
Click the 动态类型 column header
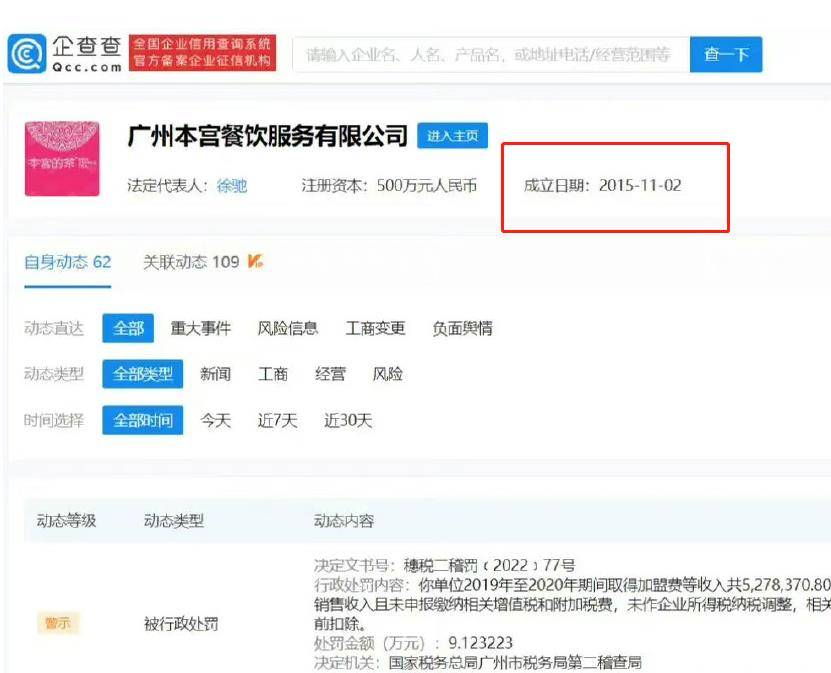(174, 521)
